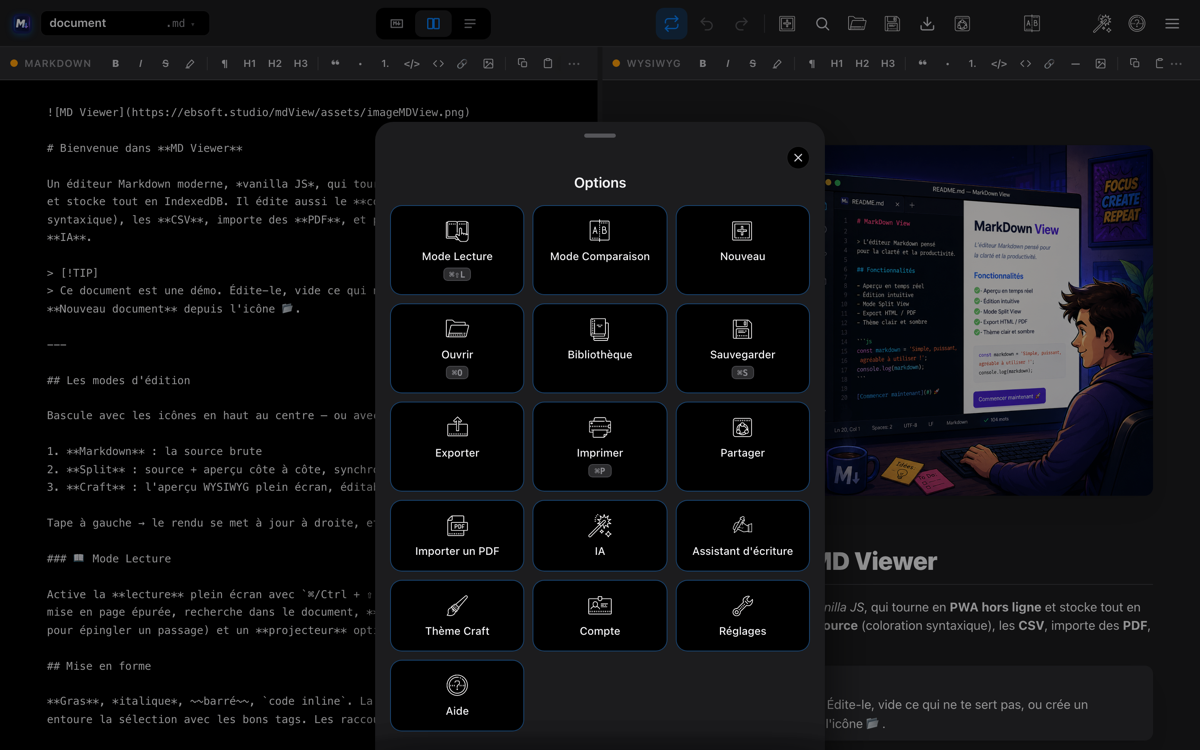The image size is (1200, 750).
Task: Click help question mark icon in top bar
Action: [x=1137, y=24]
